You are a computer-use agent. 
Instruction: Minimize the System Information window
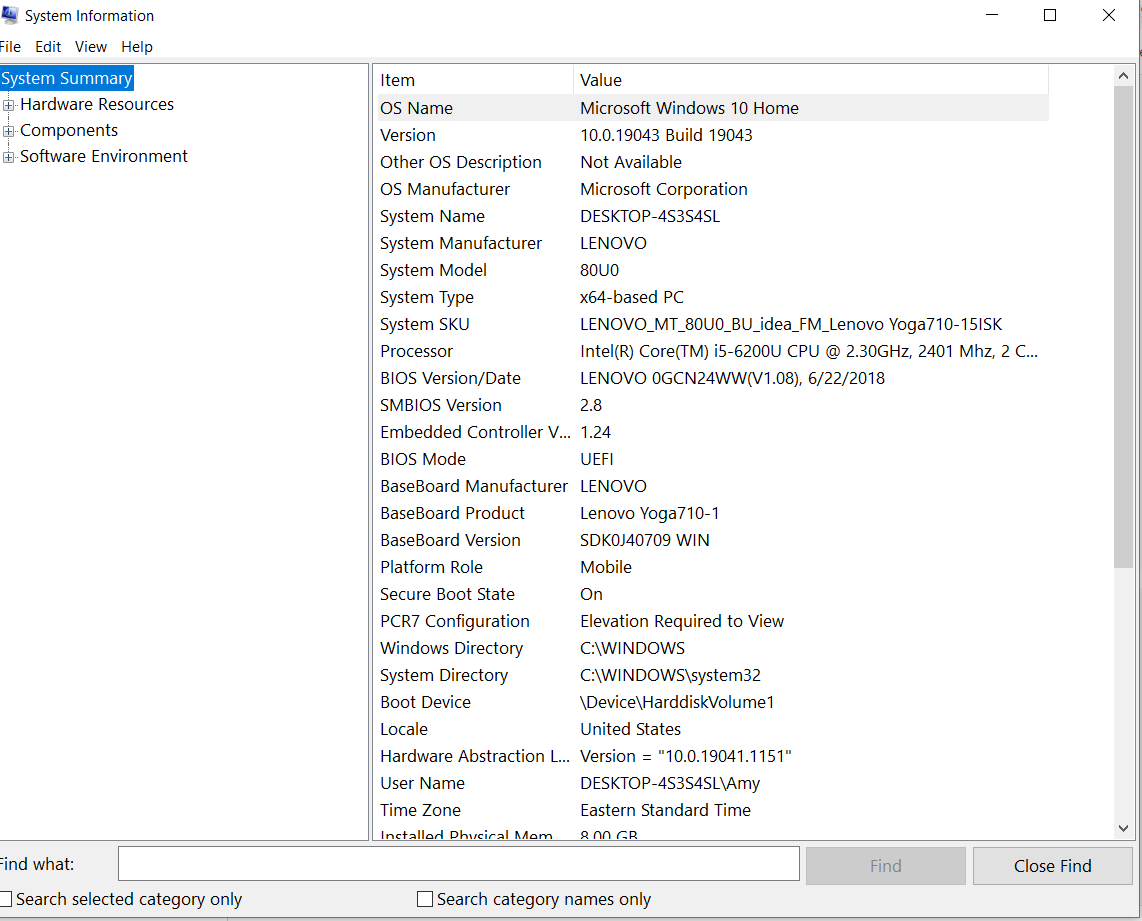pyautogui.click(x=991, y=15)
